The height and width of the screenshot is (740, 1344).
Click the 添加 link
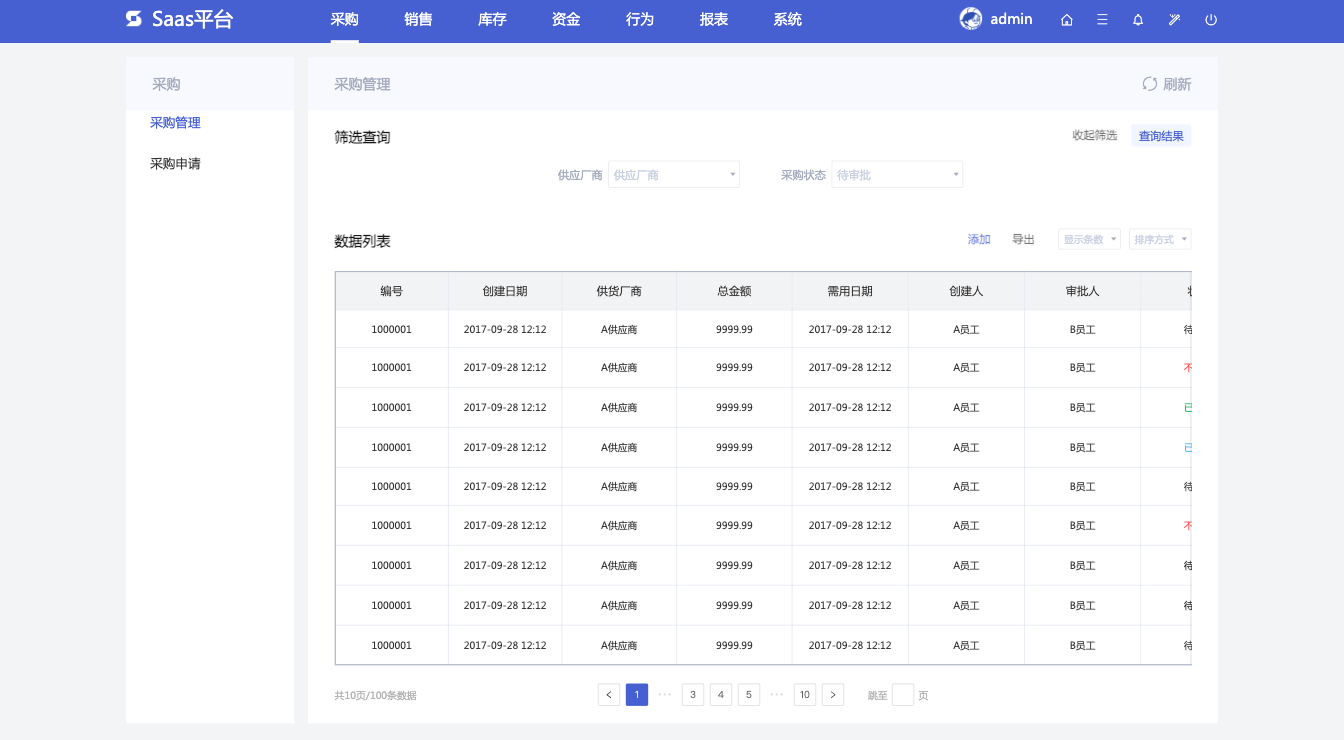[x=979, y=240]
